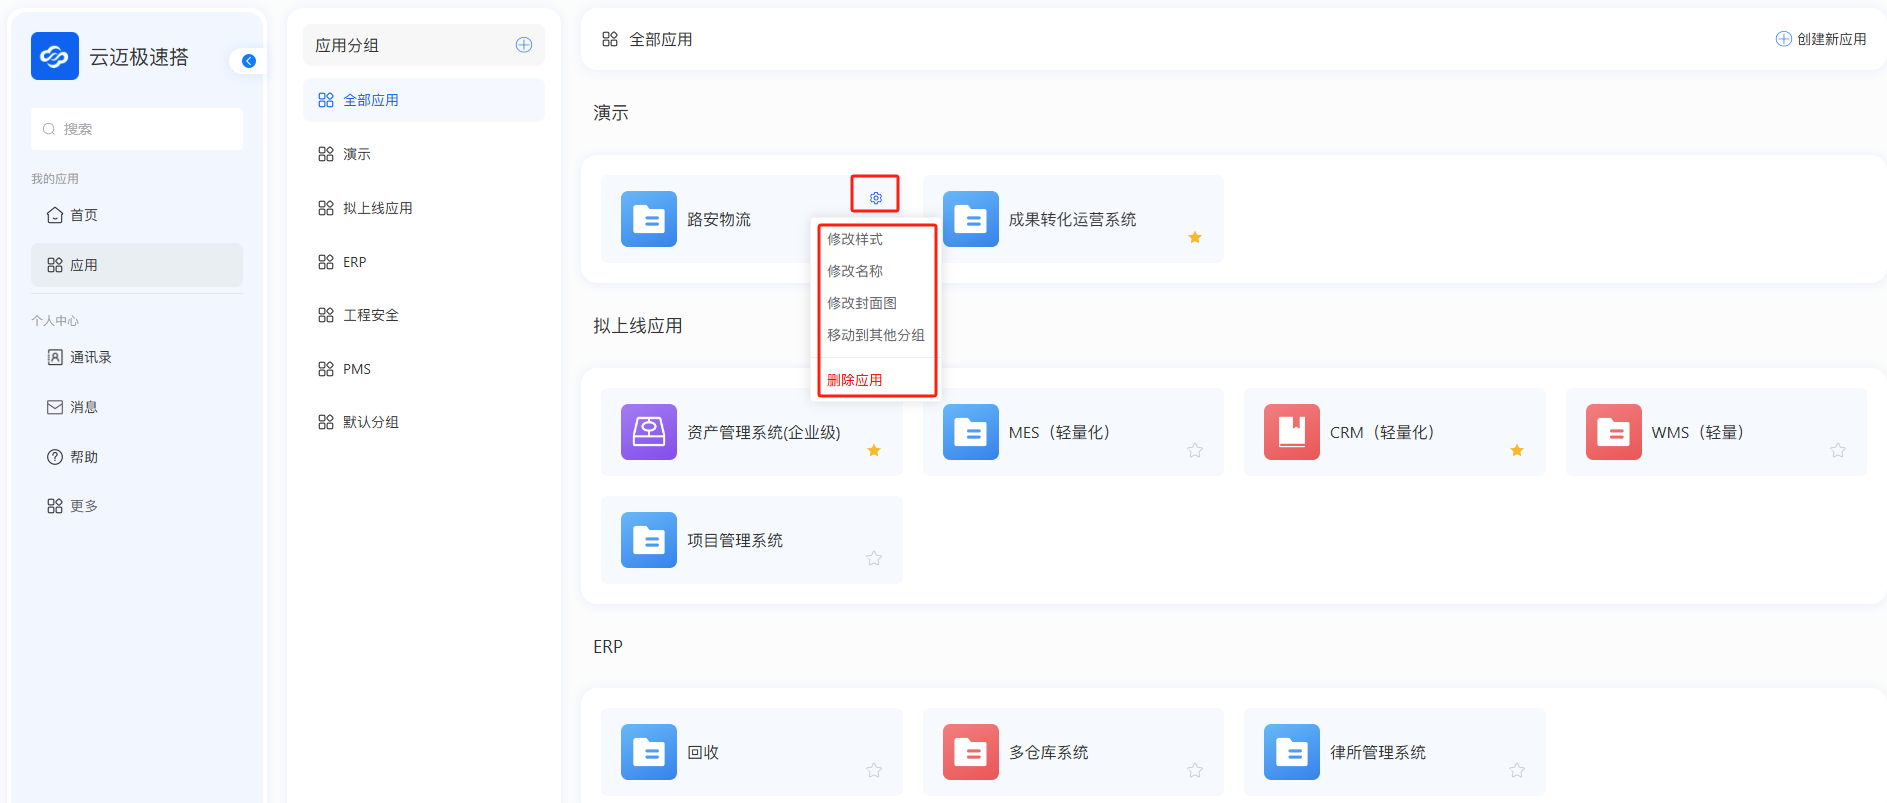Open 通讯录 in the left sidebar

(x=90, y=357)
